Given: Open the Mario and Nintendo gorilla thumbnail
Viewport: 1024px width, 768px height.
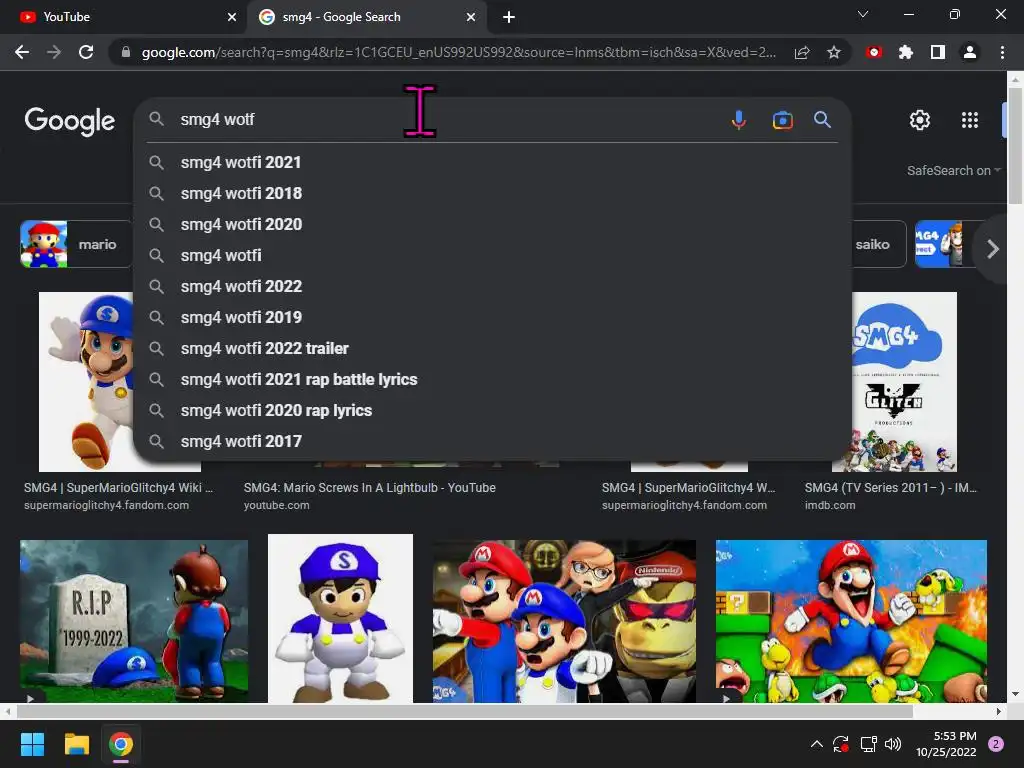Looking at the screenshot, I should click(564, 621).
